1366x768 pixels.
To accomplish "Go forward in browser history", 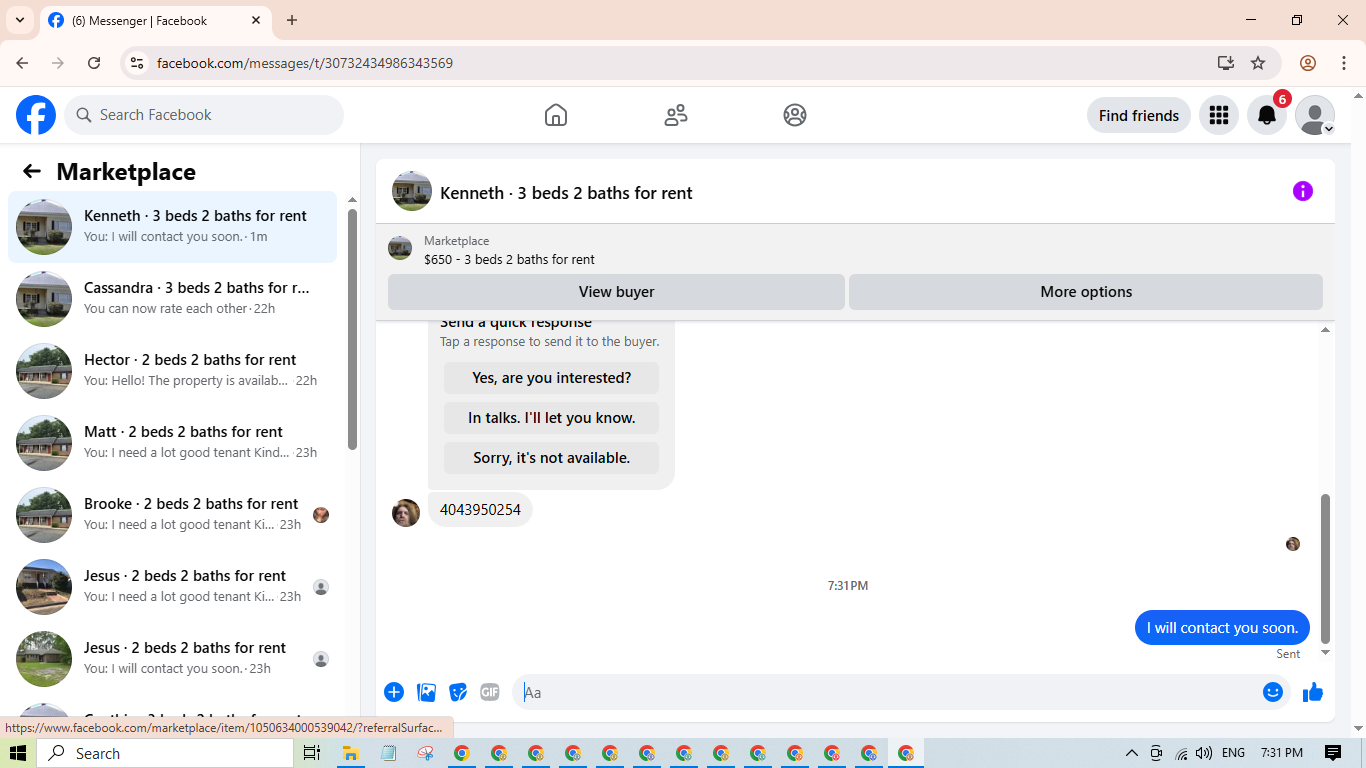I will 58,63.
